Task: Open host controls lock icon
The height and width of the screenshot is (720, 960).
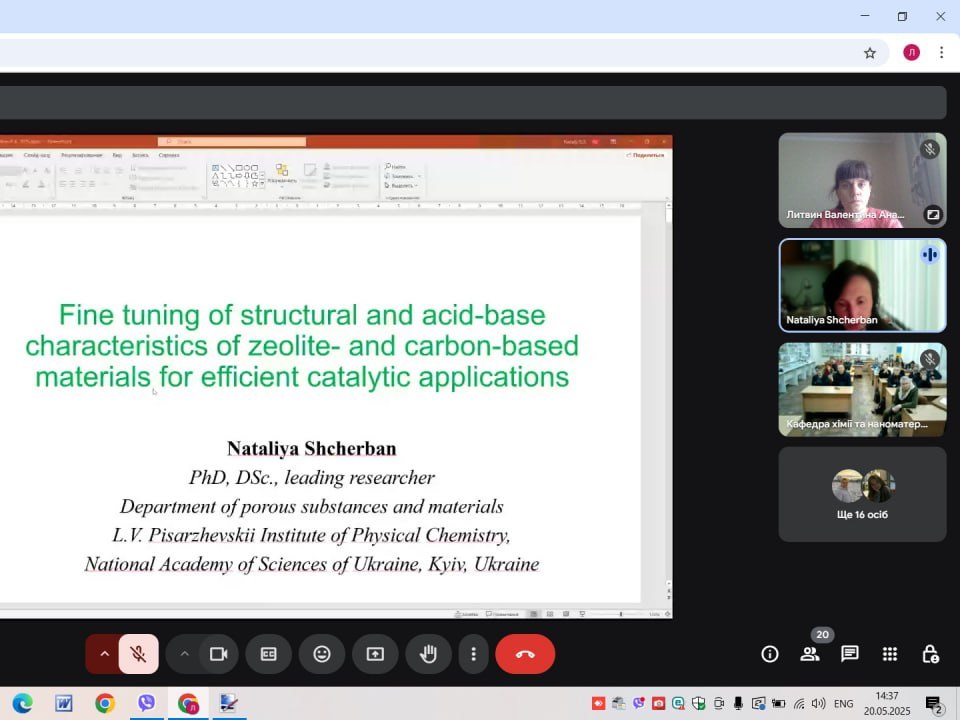Action: pyautogui.click(x=930, y=654)
